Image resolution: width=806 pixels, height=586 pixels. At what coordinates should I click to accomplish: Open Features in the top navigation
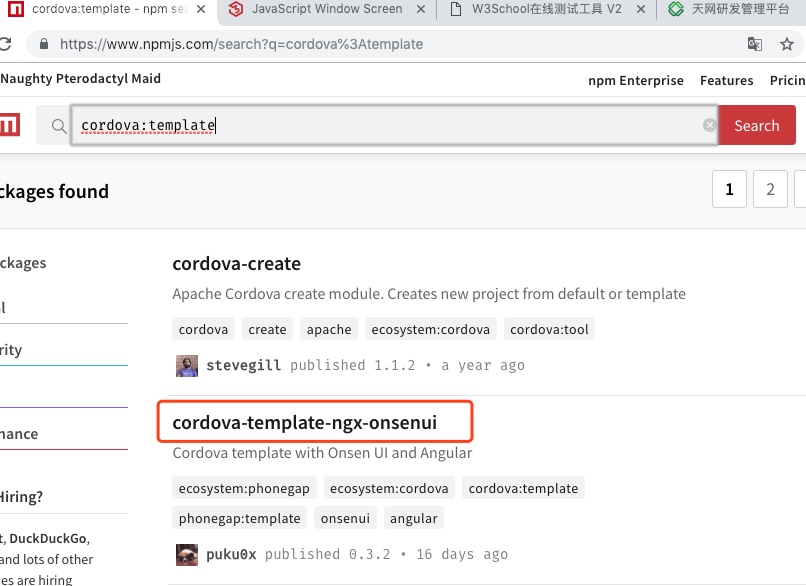point(726,81)
